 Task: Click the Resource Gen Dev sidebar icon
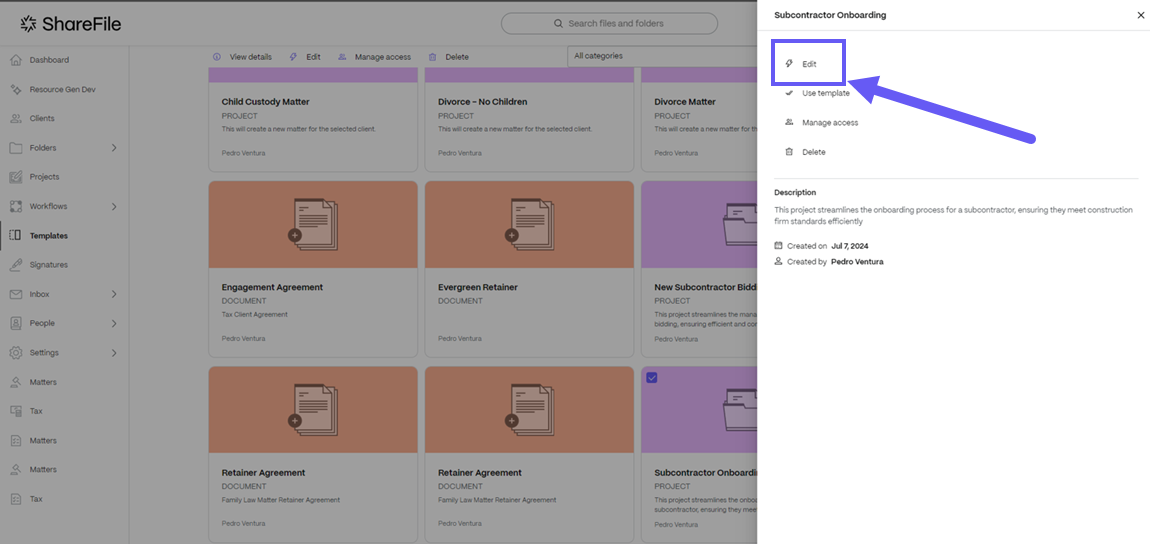point(16,89)
